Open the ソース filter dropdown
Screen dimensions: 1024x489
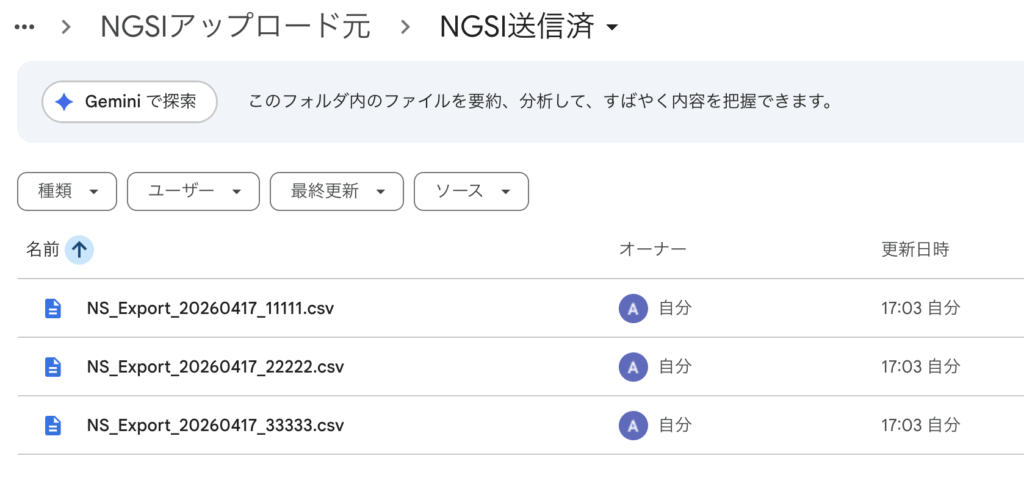pos(471,192)
